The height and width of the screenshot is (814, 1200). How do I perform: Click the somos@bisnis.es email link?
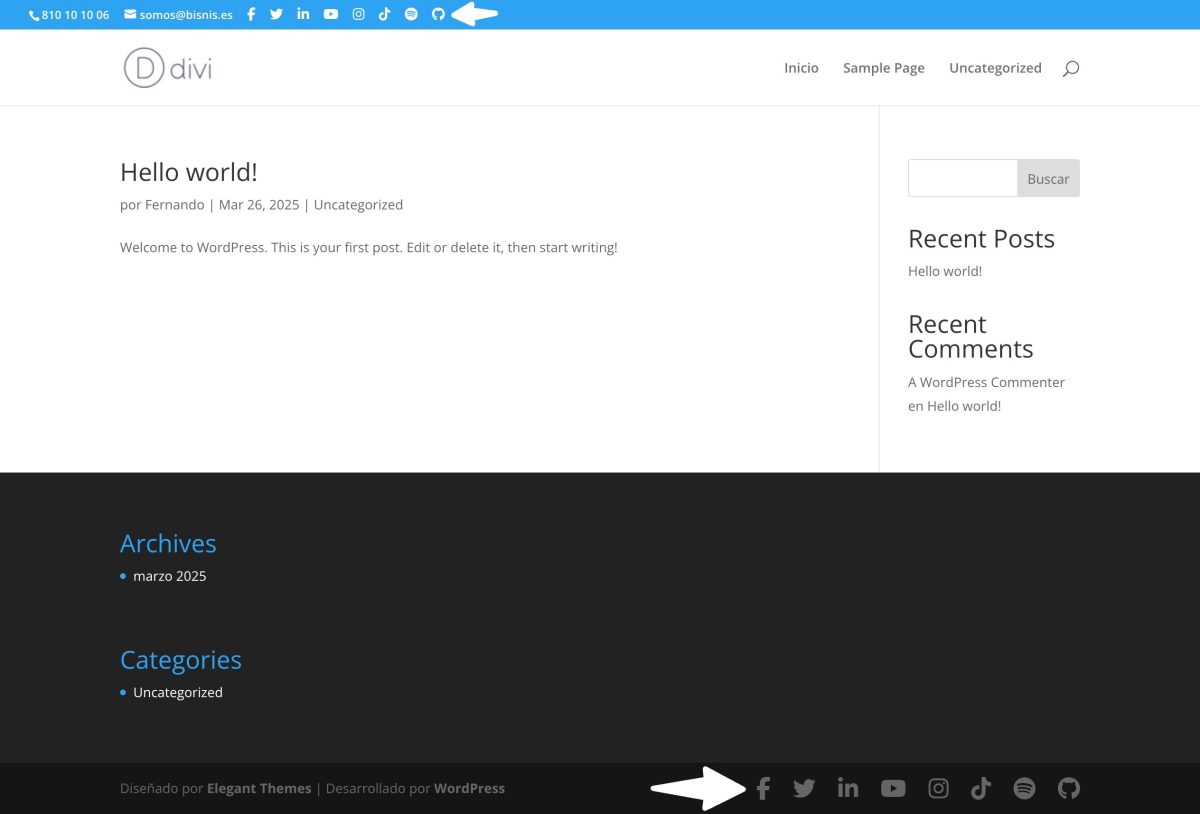pyautogui.click(x=186, y=15)
